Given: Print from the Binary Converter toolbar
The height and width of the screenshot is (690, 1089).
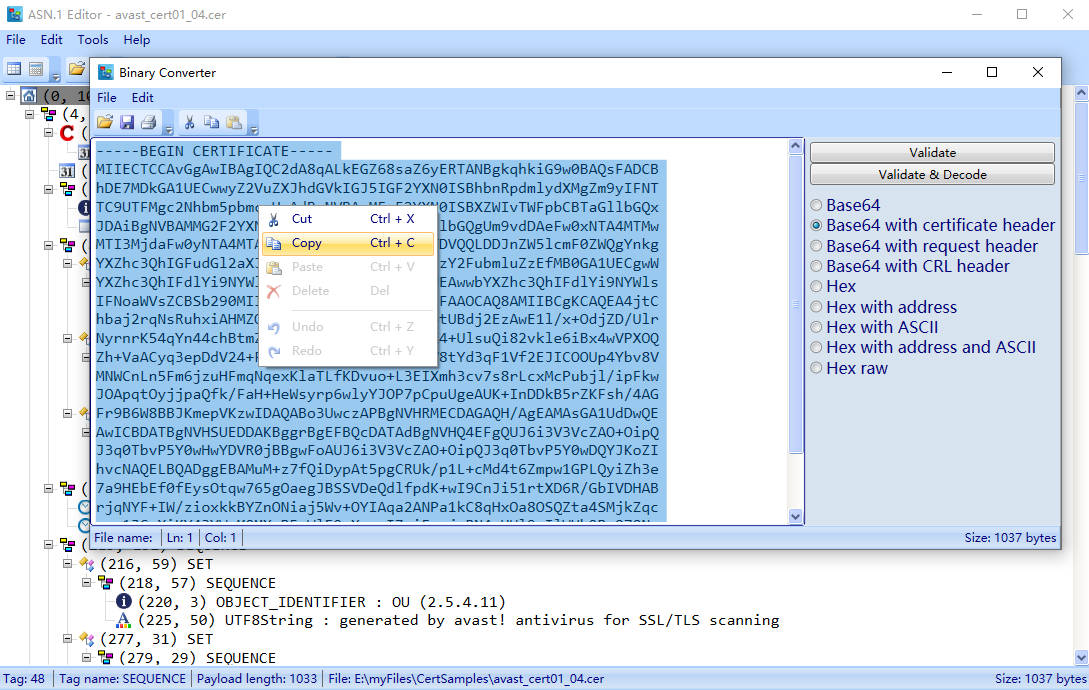Looking at the screenshot, I should click(x=147, y=121).
